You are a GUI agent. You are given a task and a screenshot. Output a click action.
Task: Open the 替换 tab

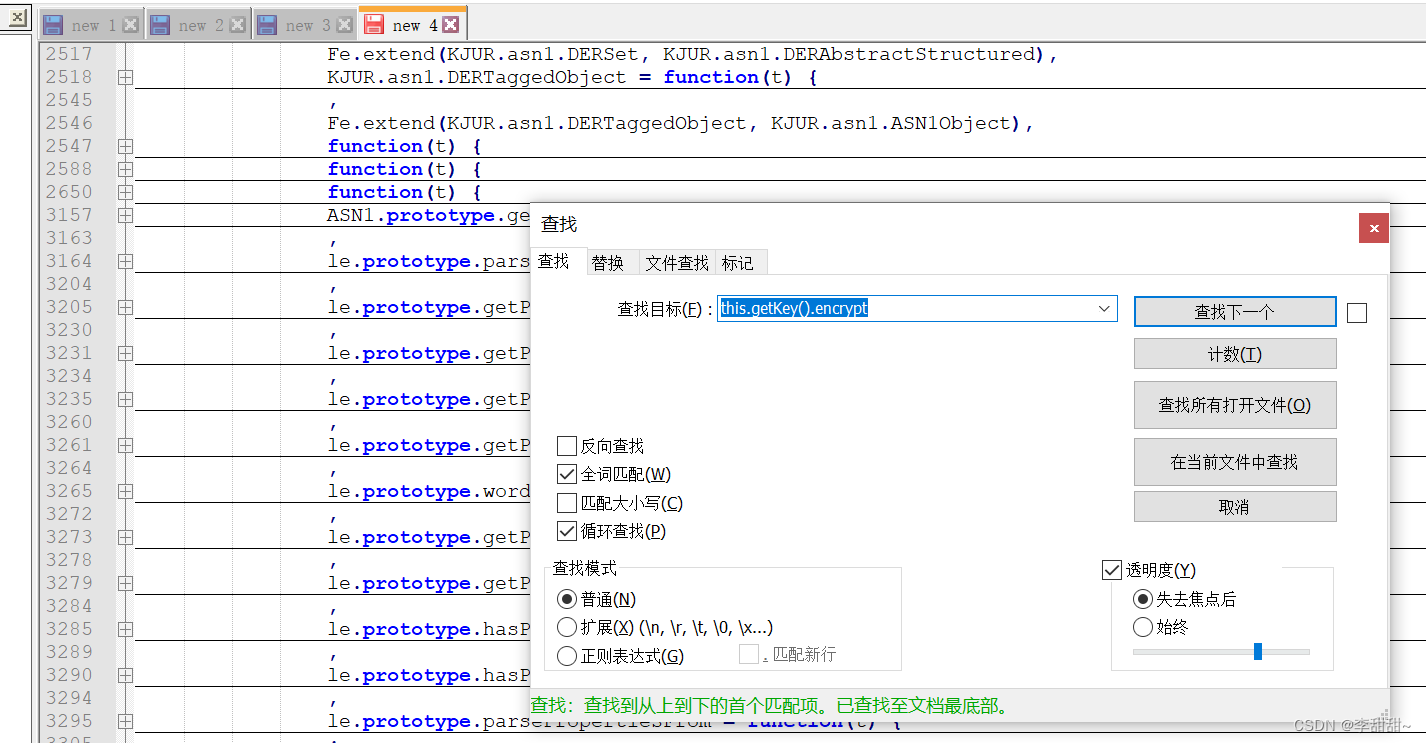pyautogui.click(x=608, y=262)
